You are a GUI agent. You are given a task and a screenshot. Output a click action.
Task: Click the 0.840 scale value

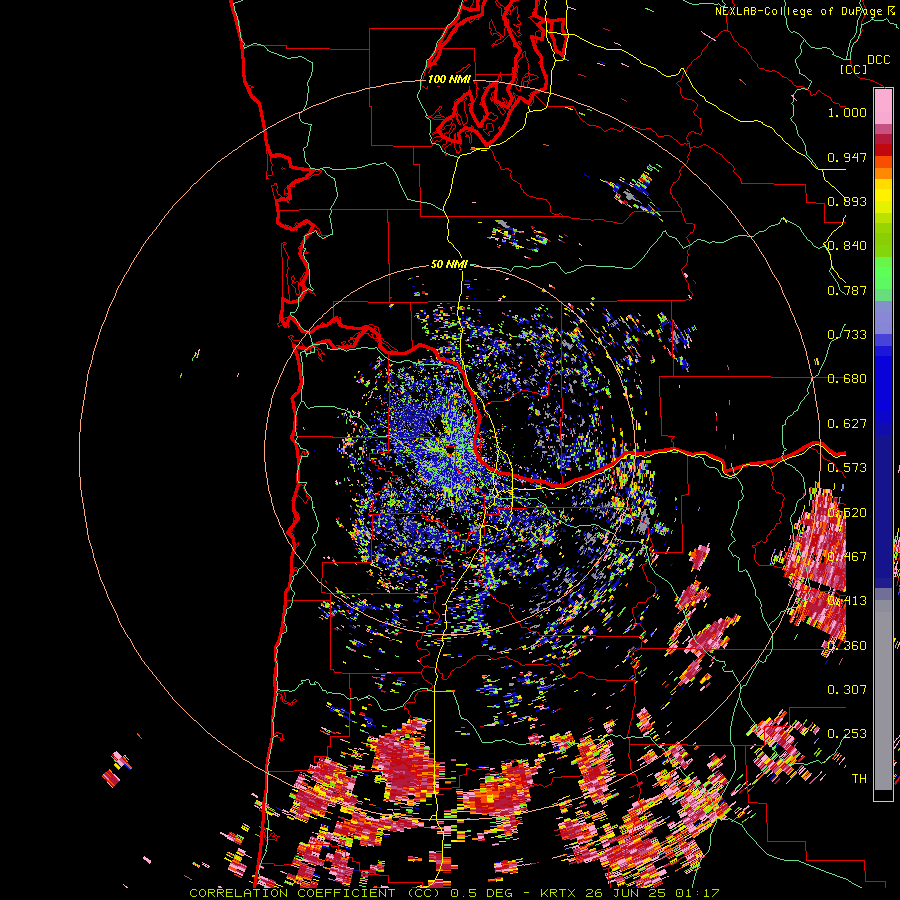coord(847,246)
